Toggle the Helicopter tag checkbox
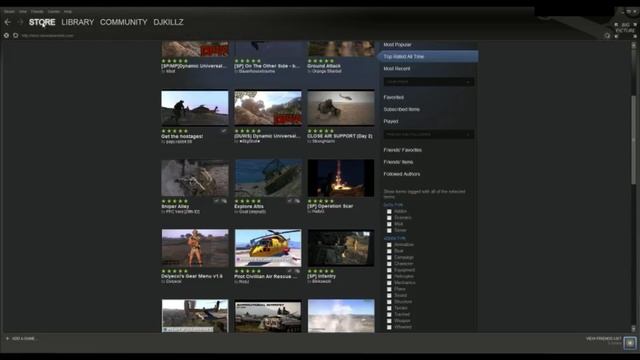 (389, 276)
